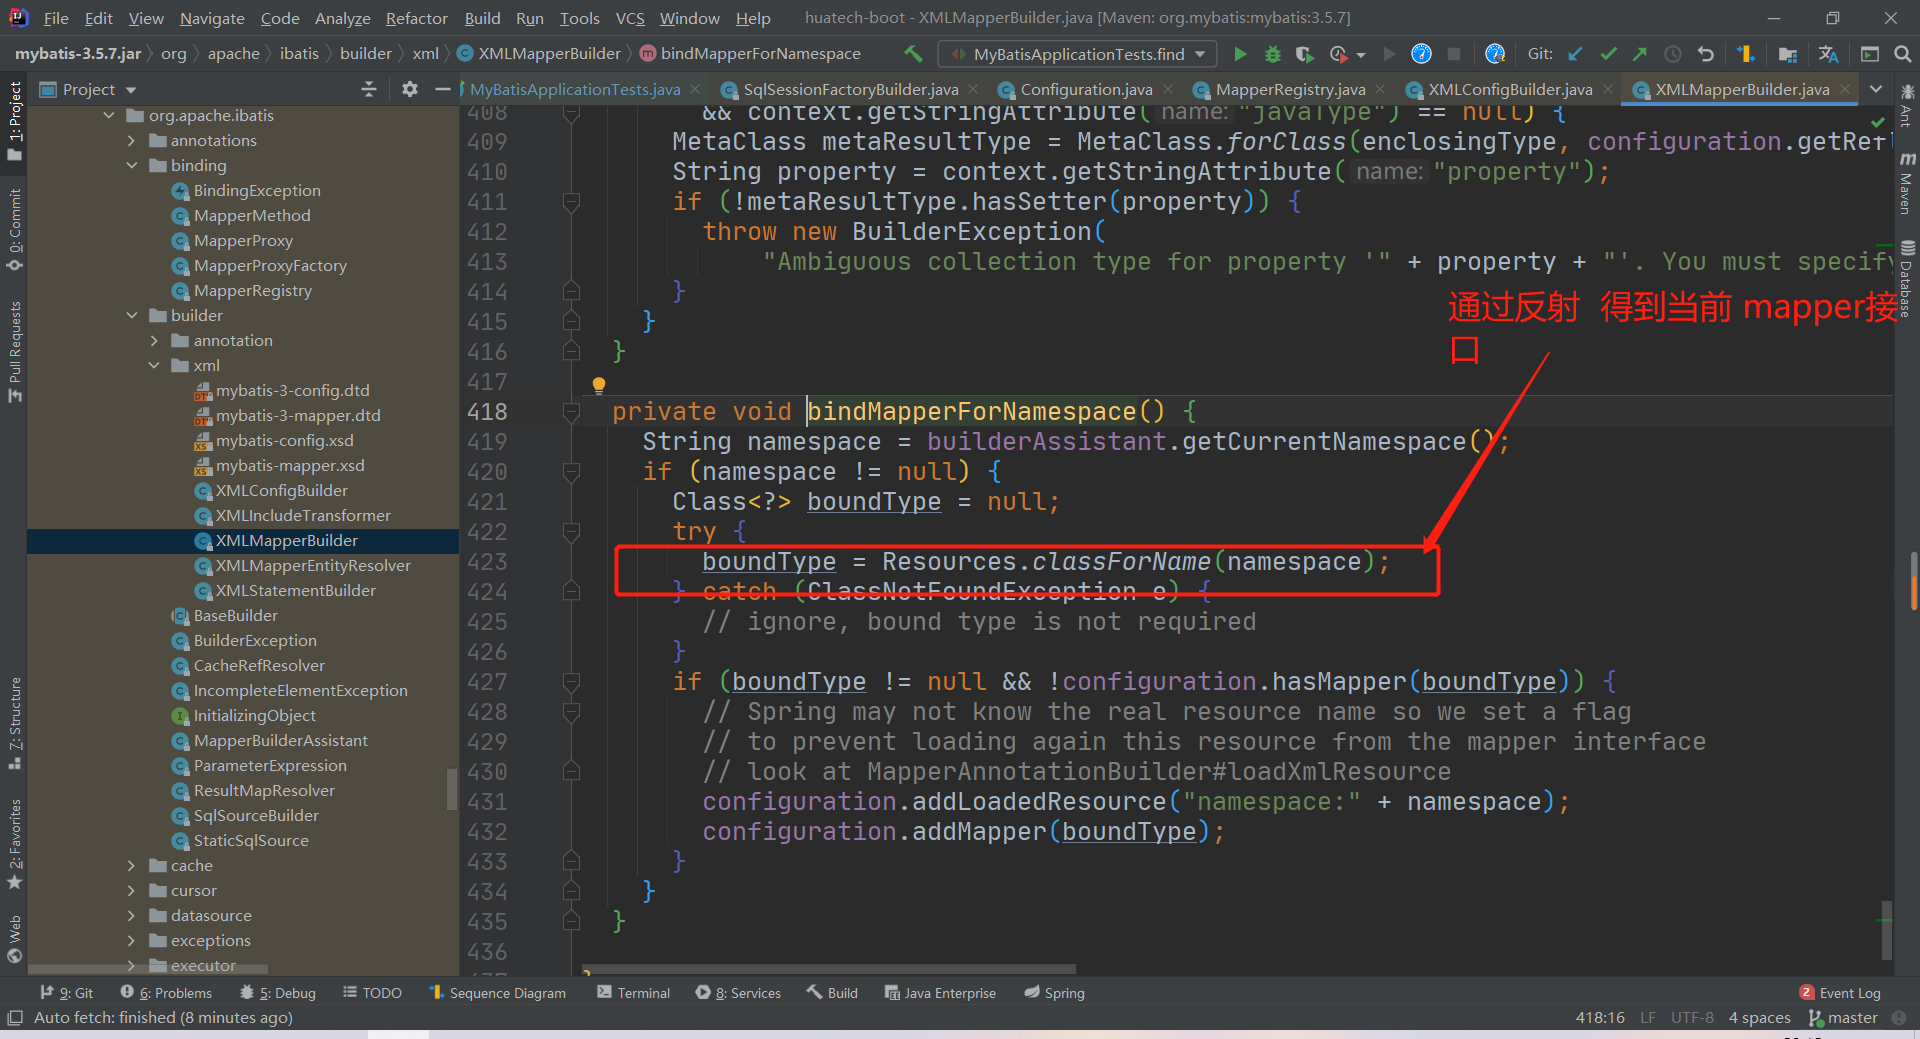Select XMLConfigBuilder in project tree
The width and height of the screenshot is (1920, 1039).
click(x=282, y=490)
